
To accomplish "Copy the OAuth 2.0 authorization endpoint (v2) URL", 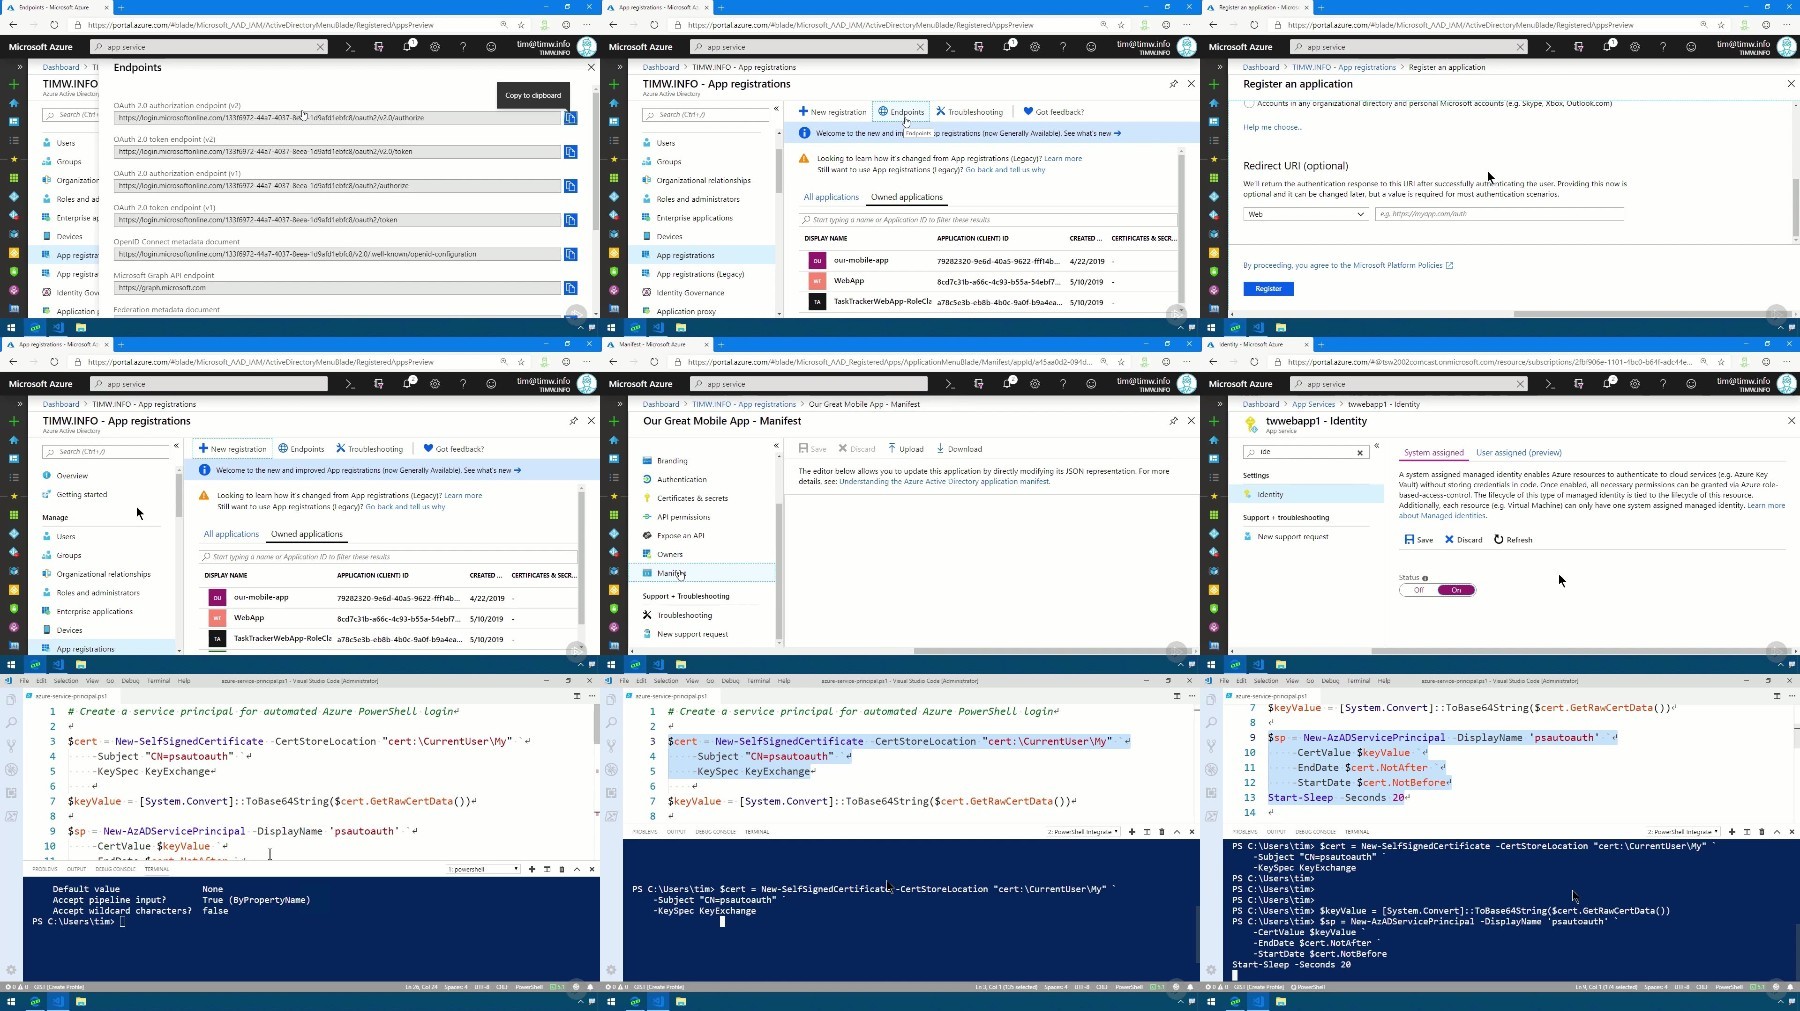I will tap(570, 118).
